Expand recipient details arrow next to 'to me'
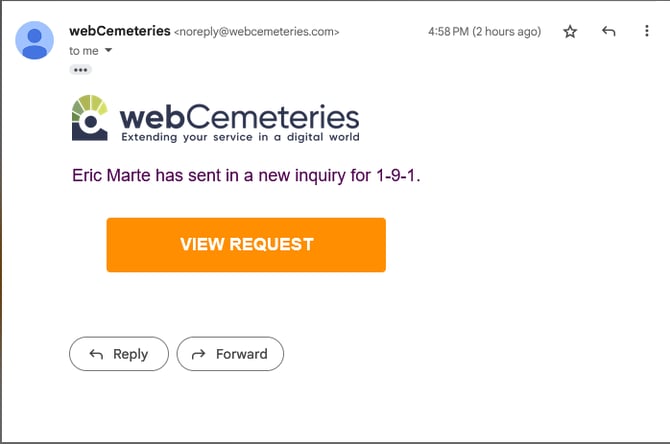Image resolution: width=670 pixels, height=444 pixels. click(109, 50)
